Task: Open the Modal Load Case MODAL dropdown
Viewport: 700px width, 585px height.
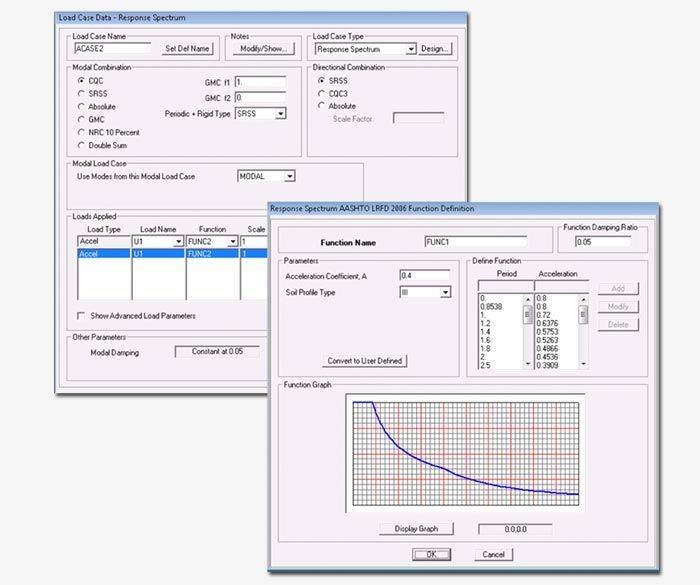Action: pyautogui.click(x=289, y=176)
